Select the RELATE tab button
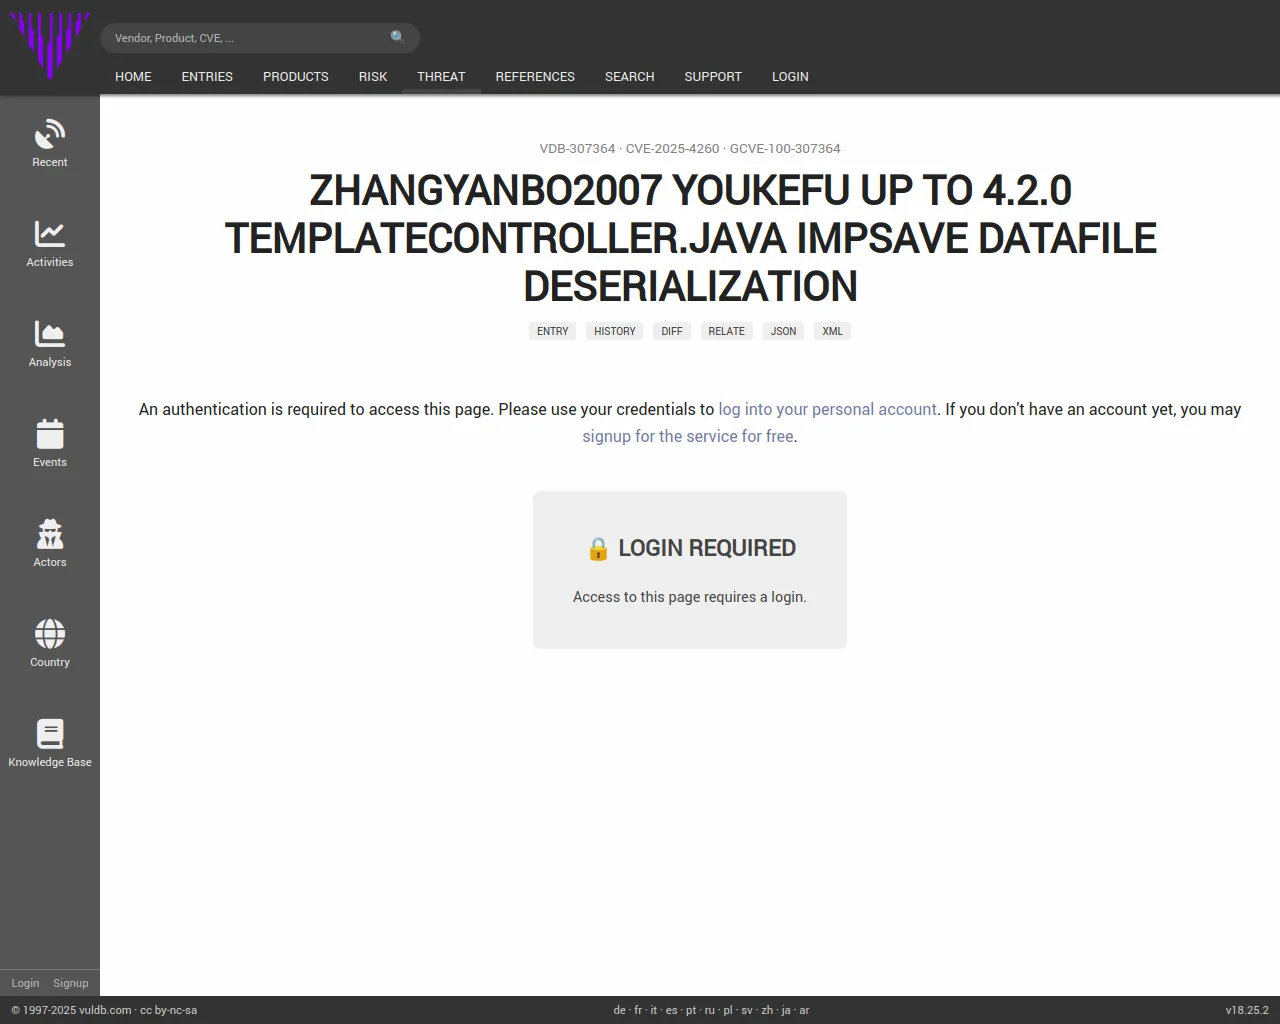The width and height of the screenshot is (1280, 1024). 727,331
